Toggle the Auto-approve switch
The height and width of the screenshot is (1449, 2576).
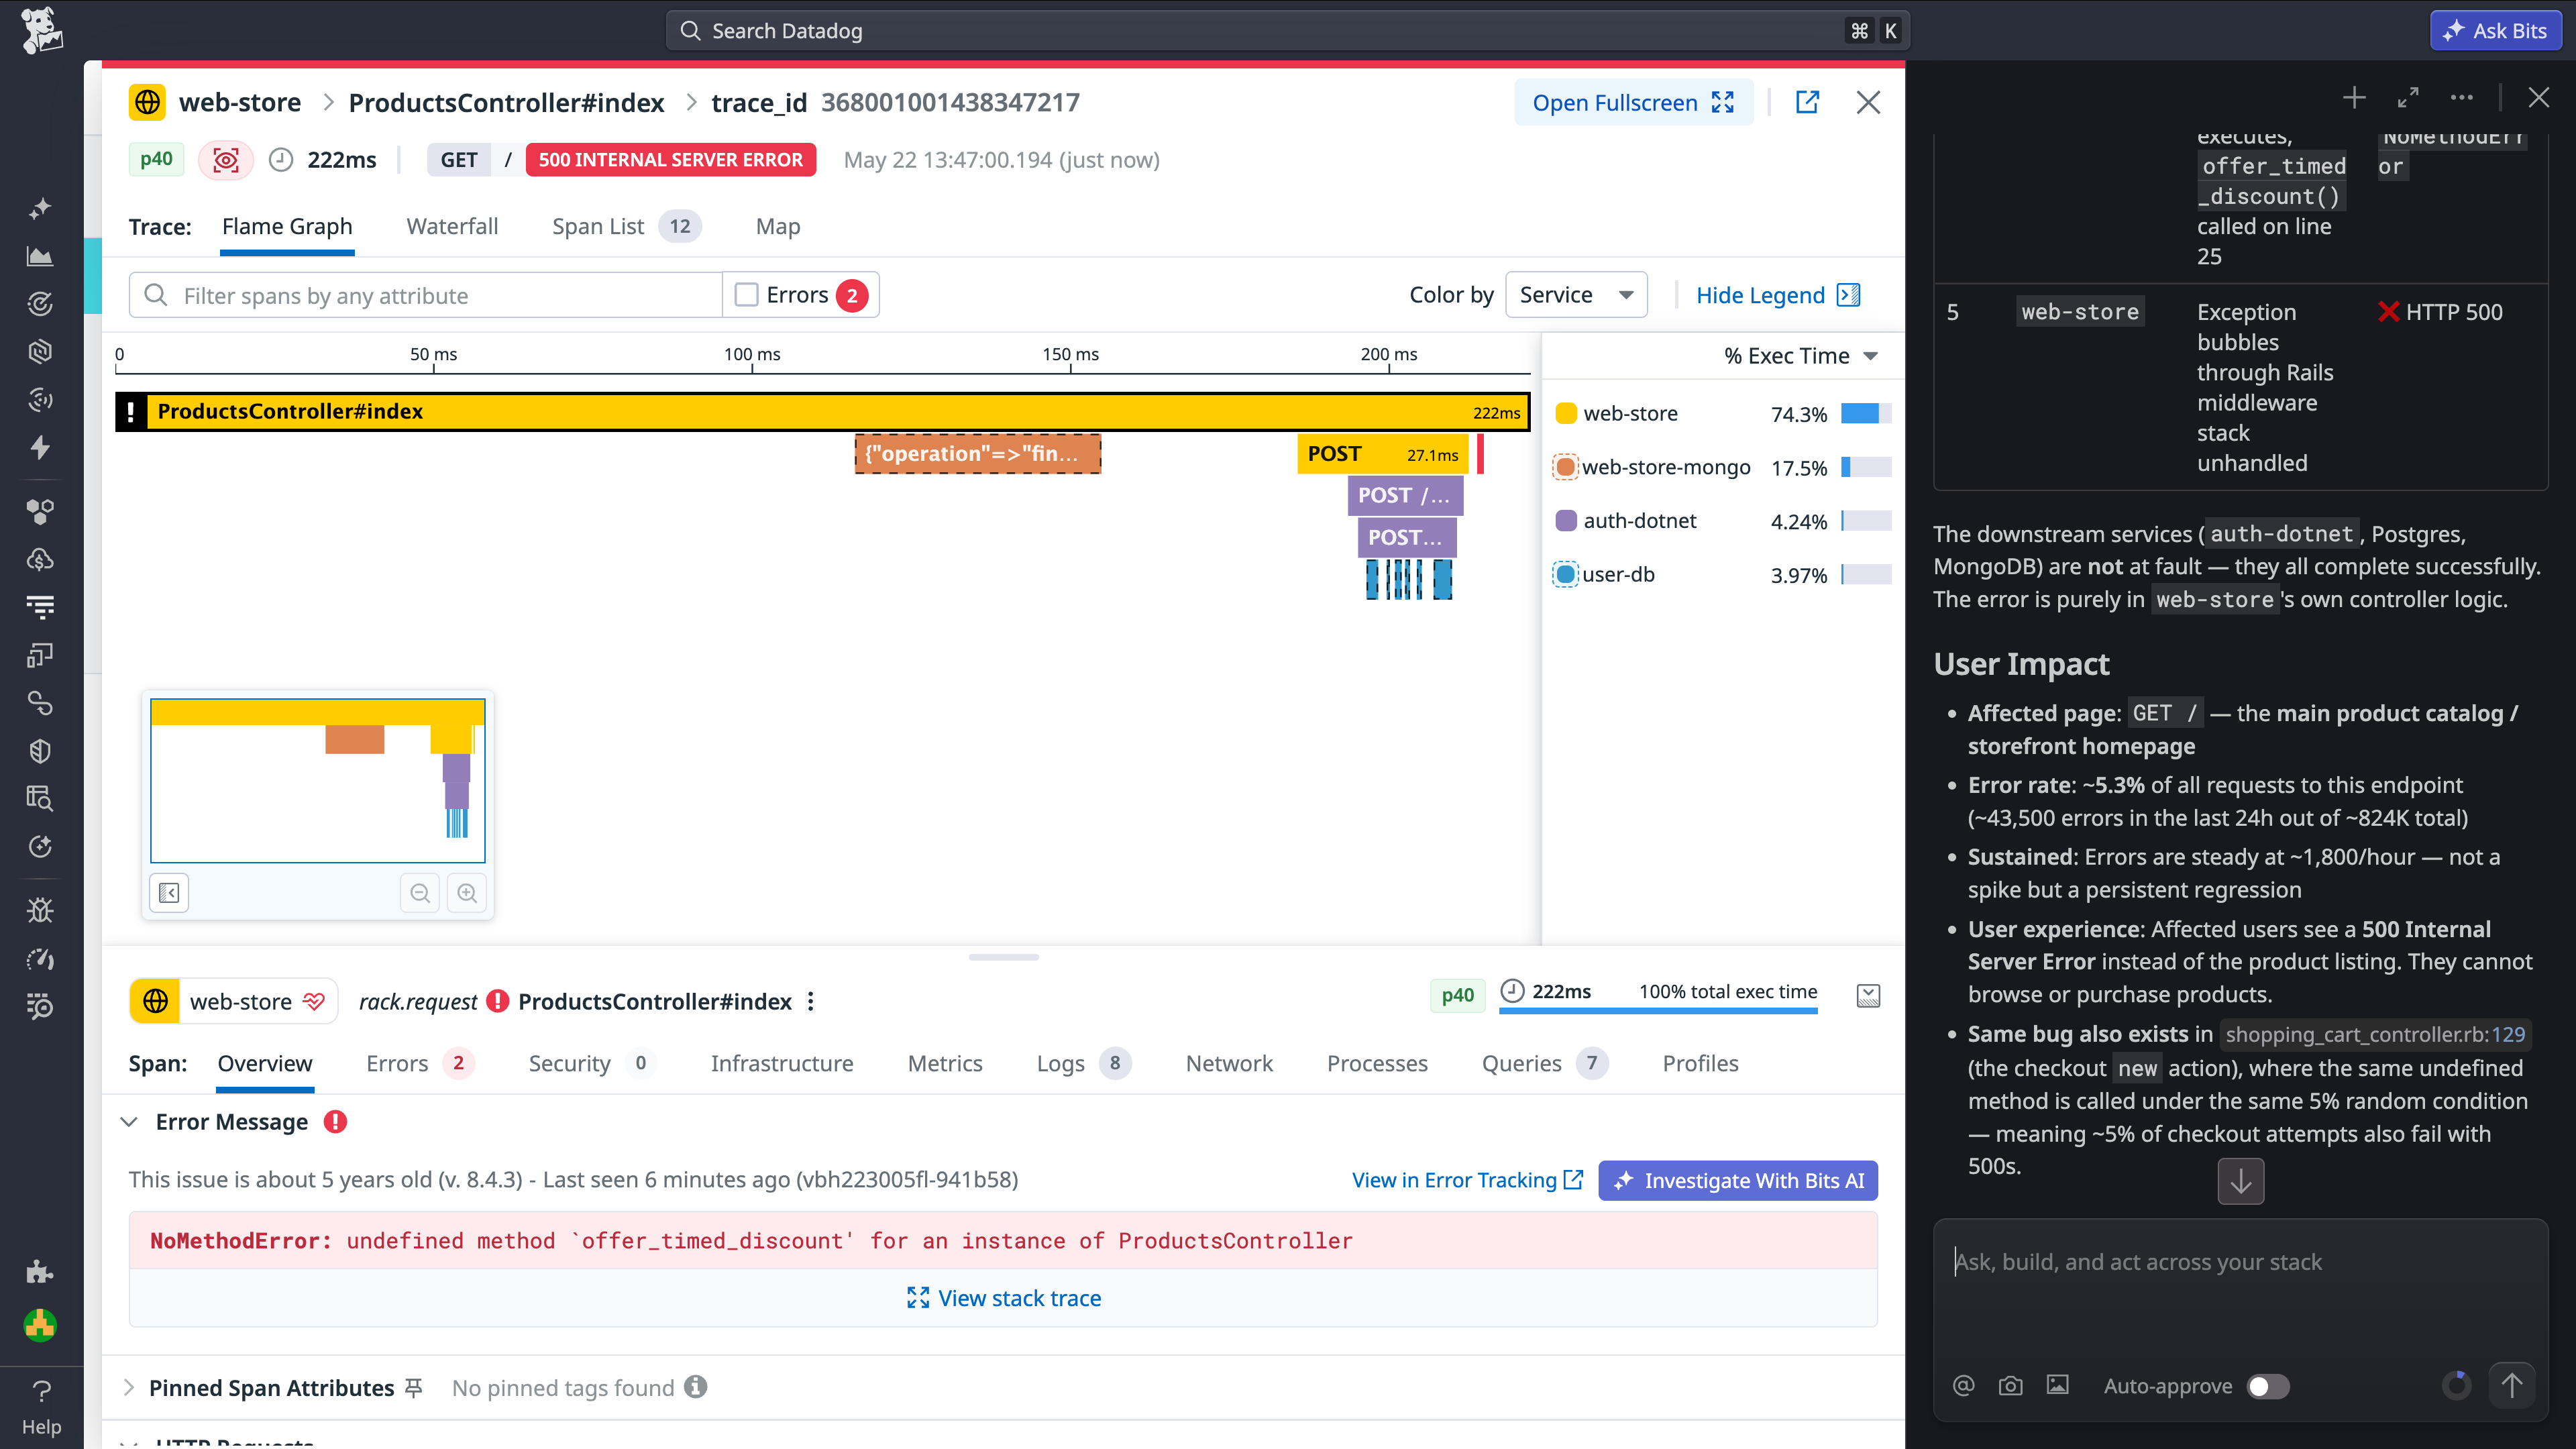2268,1386
